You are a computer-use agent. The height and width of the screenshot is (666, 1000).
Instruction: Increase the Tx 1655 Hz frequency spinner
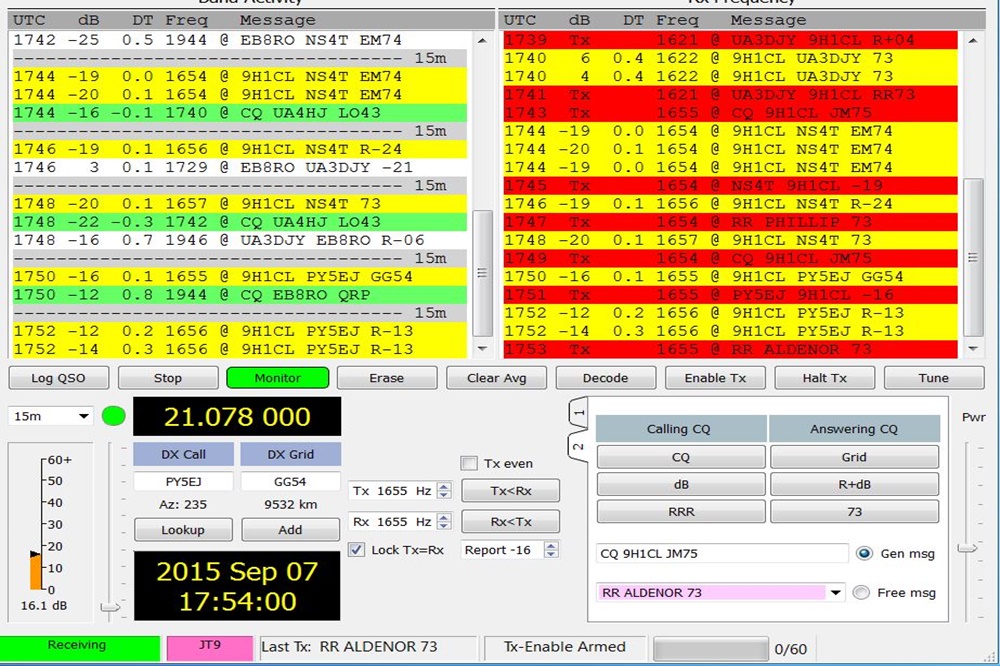click(x=444, y=487)
